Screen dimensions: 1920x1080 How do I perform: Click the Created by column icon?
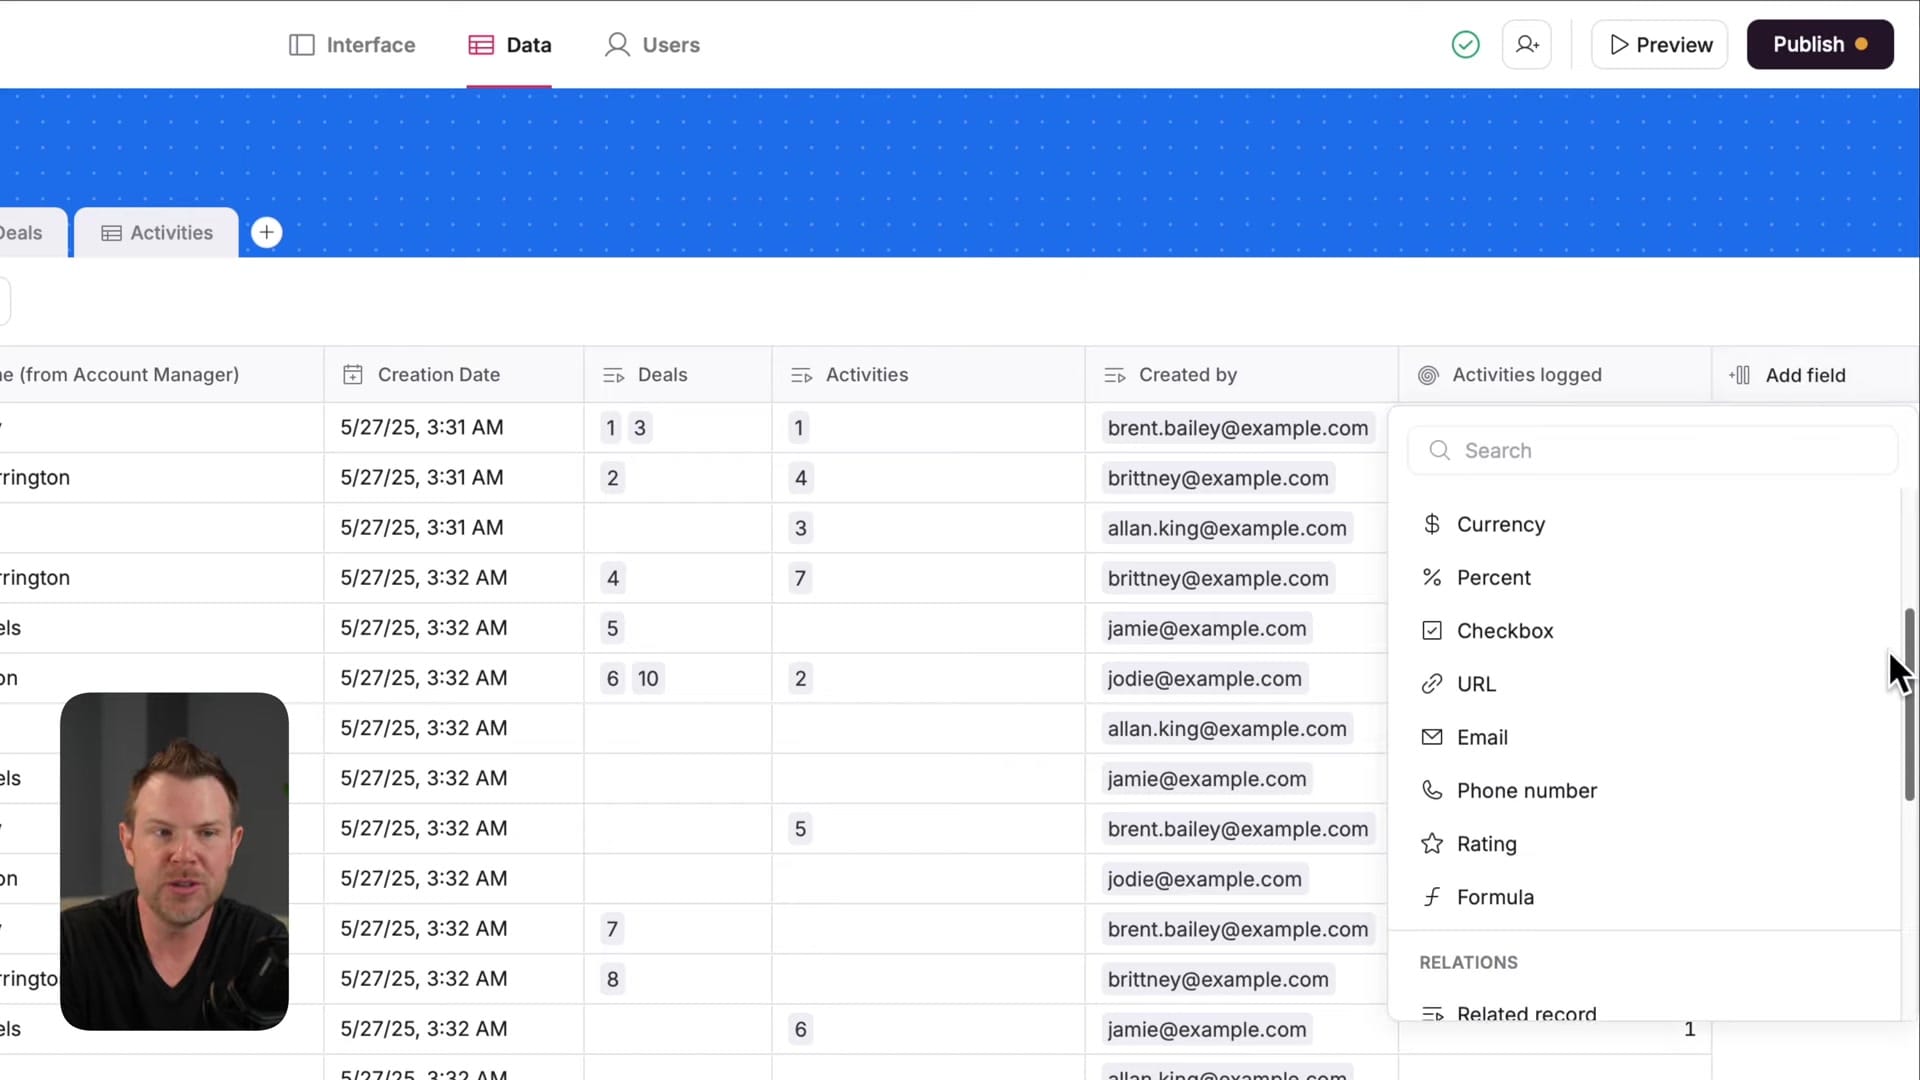point(1114,375)
